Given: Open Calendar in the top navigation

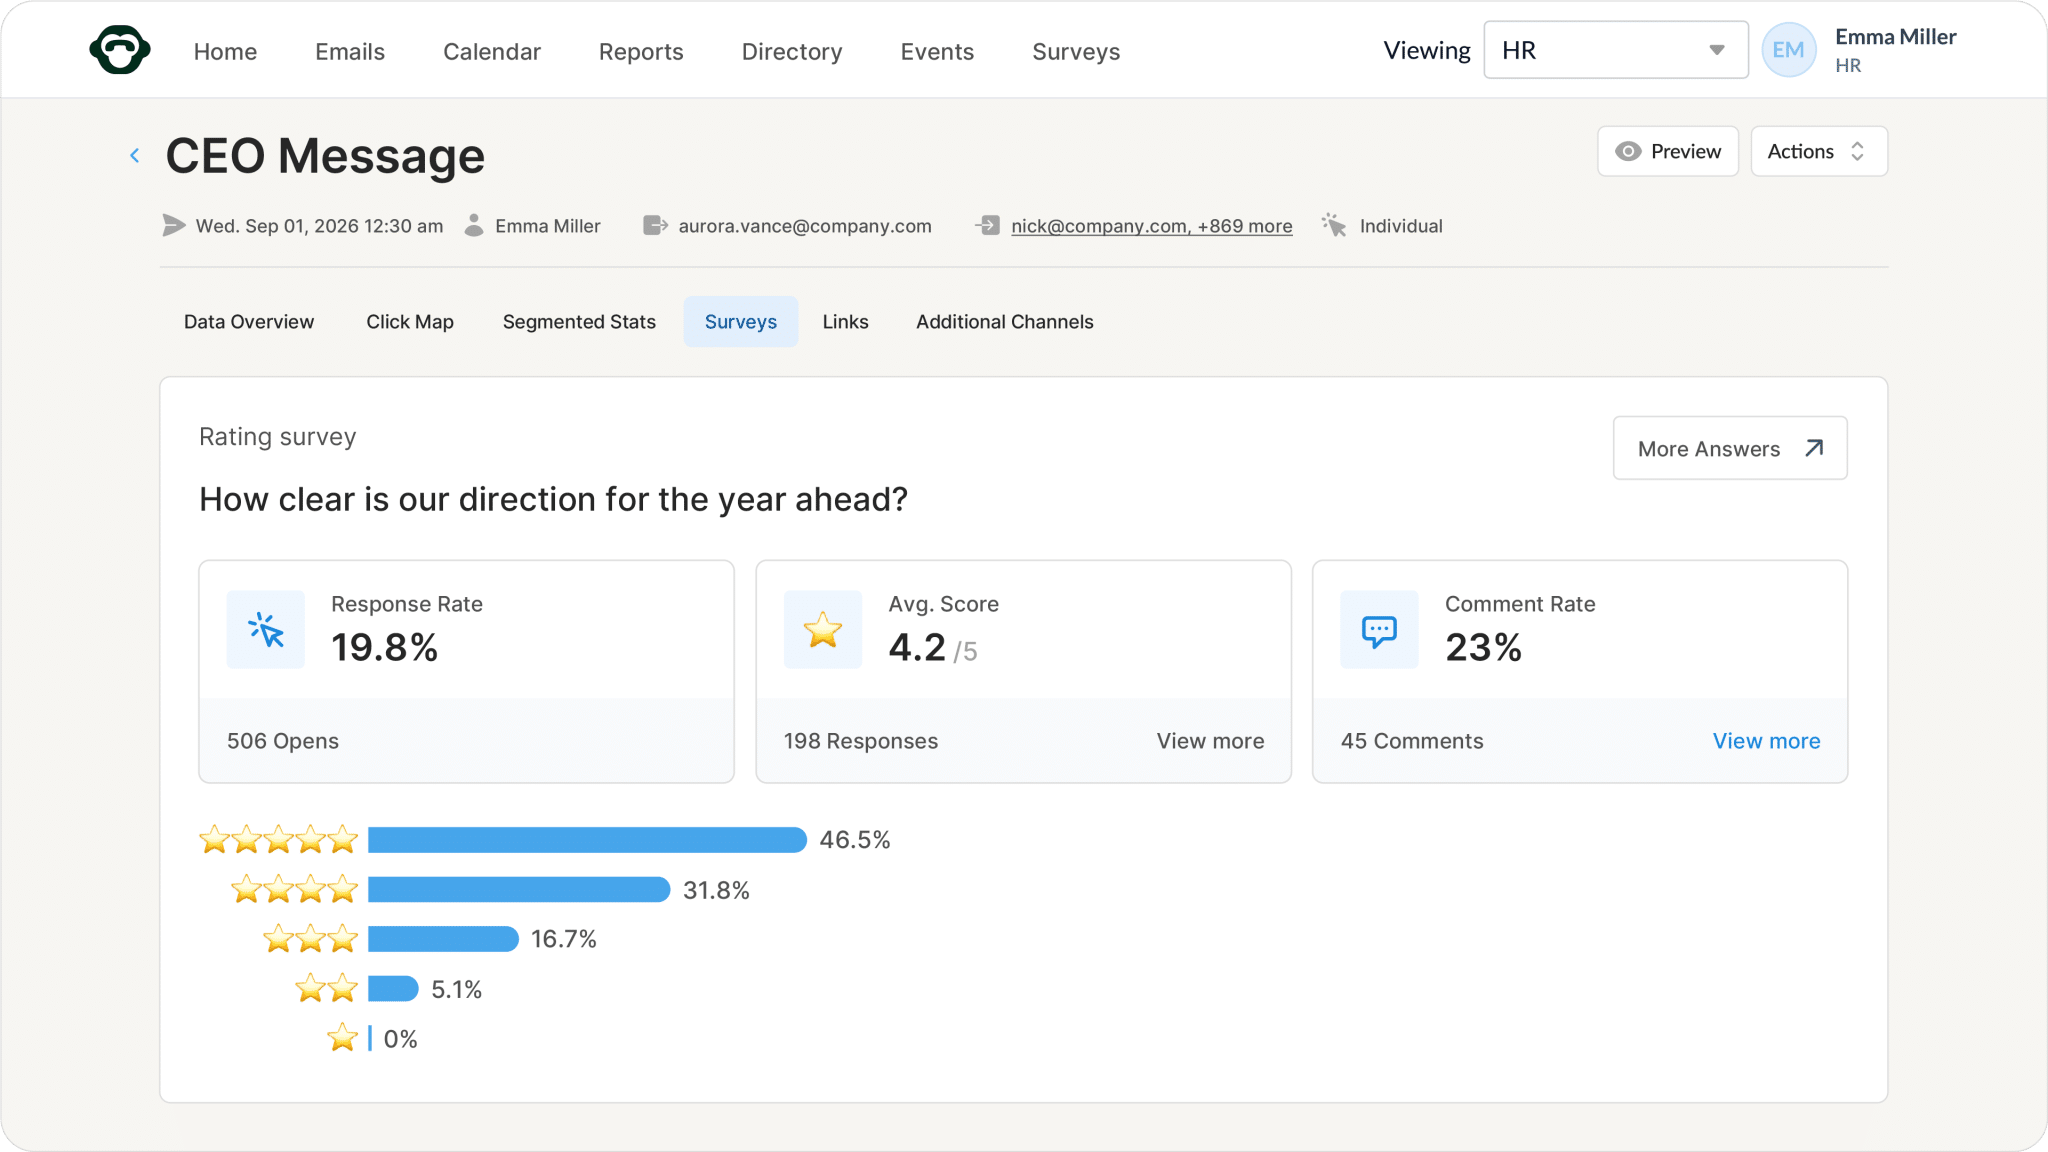Looking at the screenshot, I should coord(492,51).
